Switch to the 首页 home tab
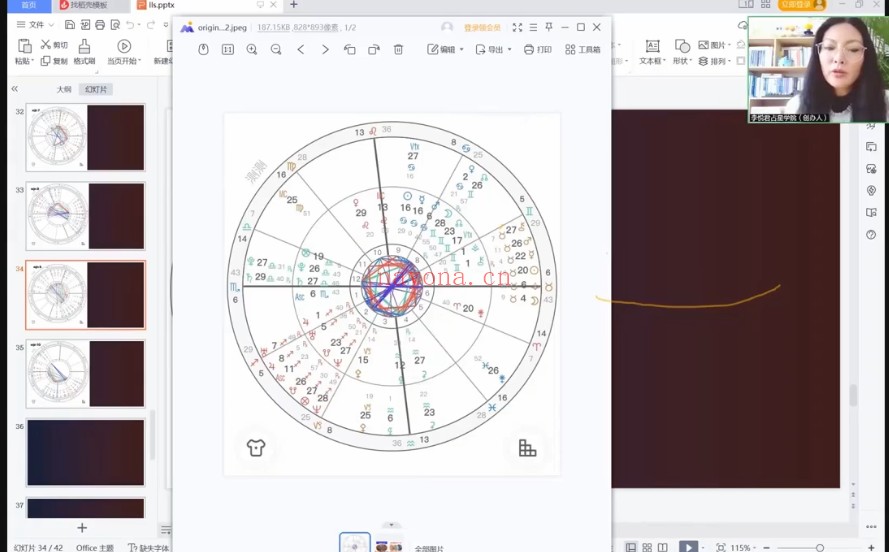The width and height of the screenshot is (889, 552). tap(28, 5)
